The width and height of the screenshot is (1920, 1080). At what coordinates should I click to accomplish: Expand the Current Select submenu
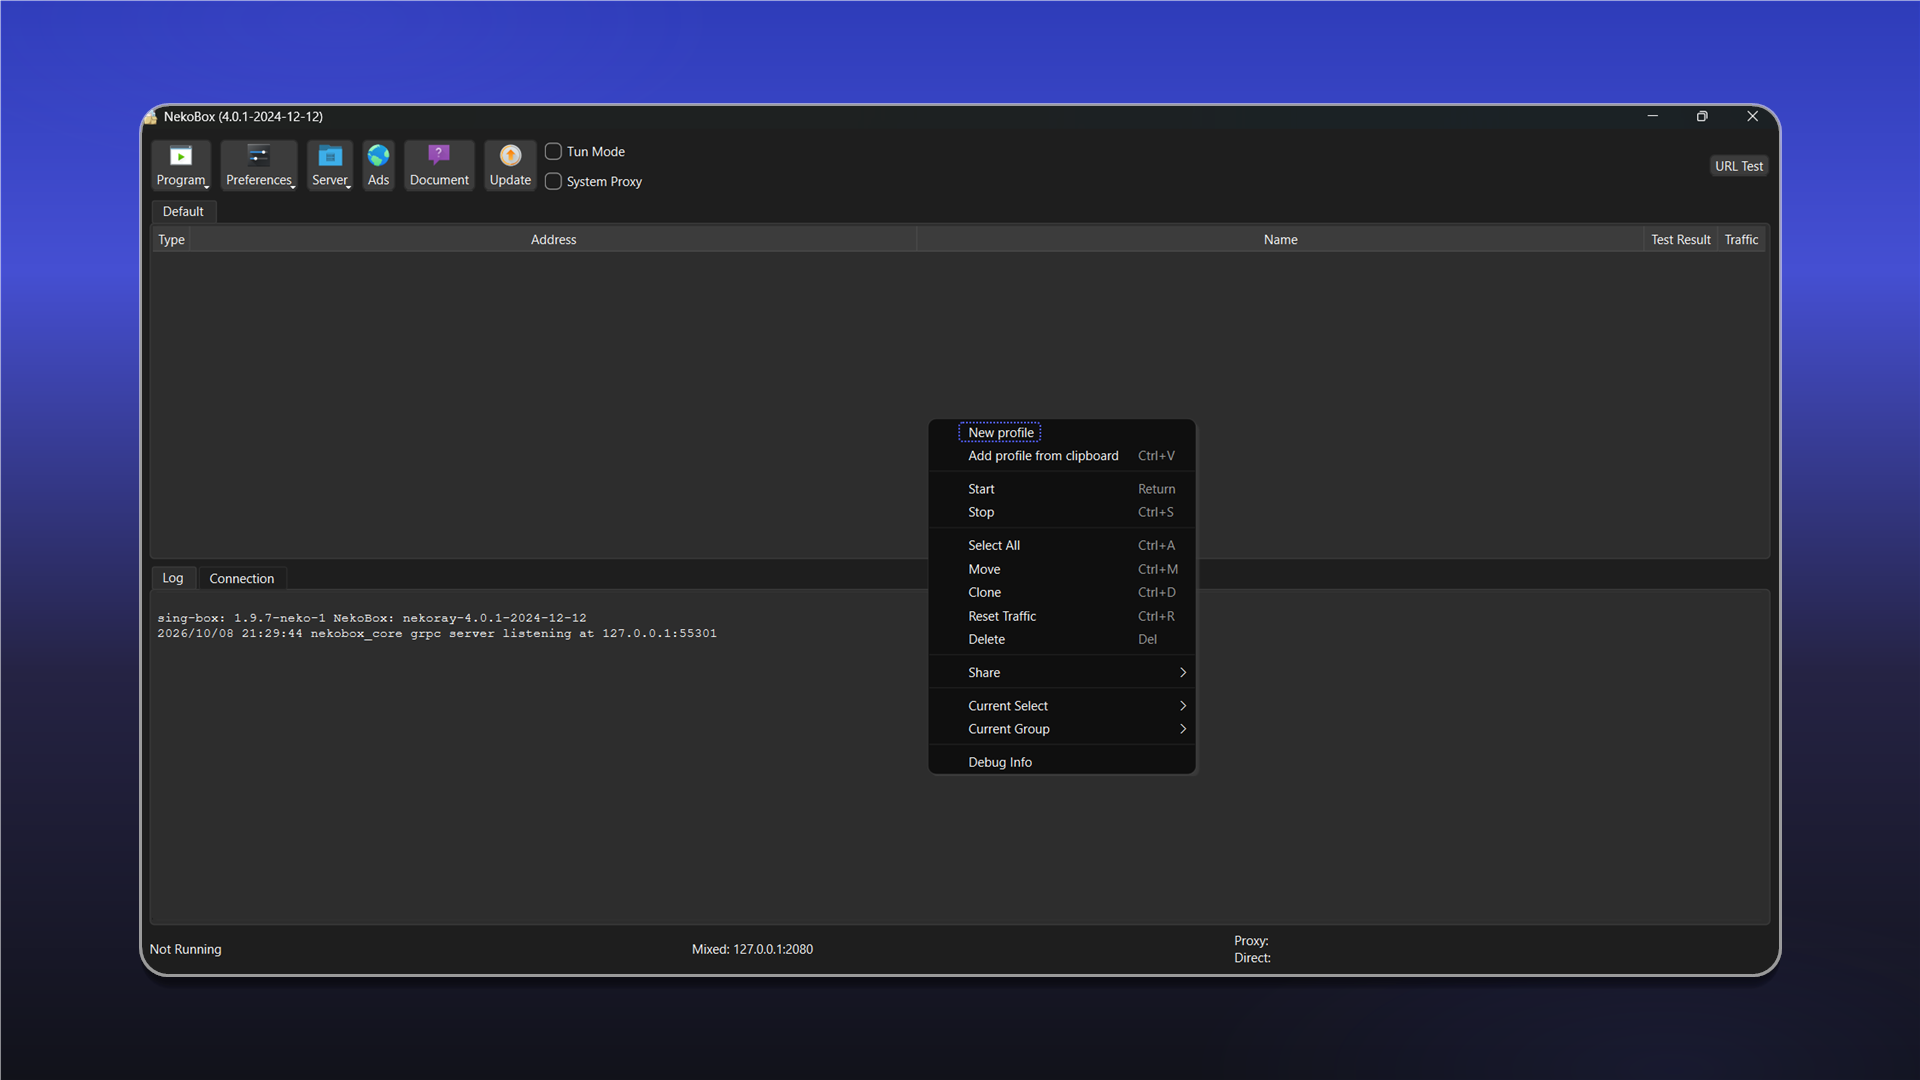pyautogui.click(x=1062, y=705)
